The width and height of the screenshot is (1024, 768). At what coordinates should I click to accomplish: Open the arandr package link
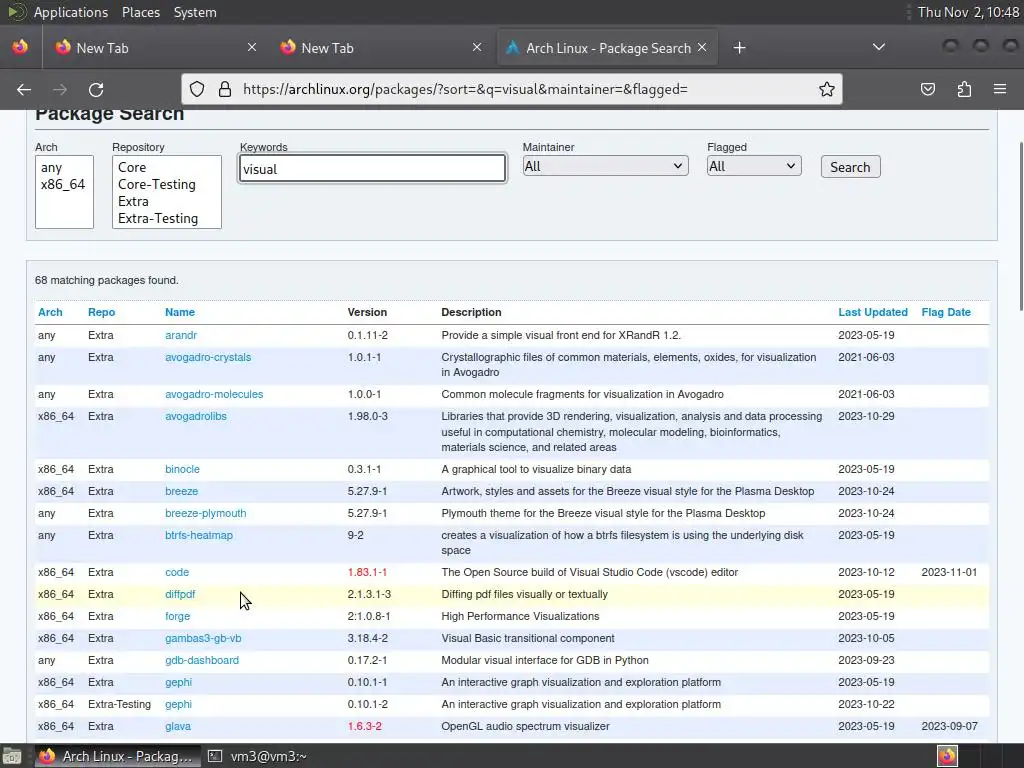point(181,335)
